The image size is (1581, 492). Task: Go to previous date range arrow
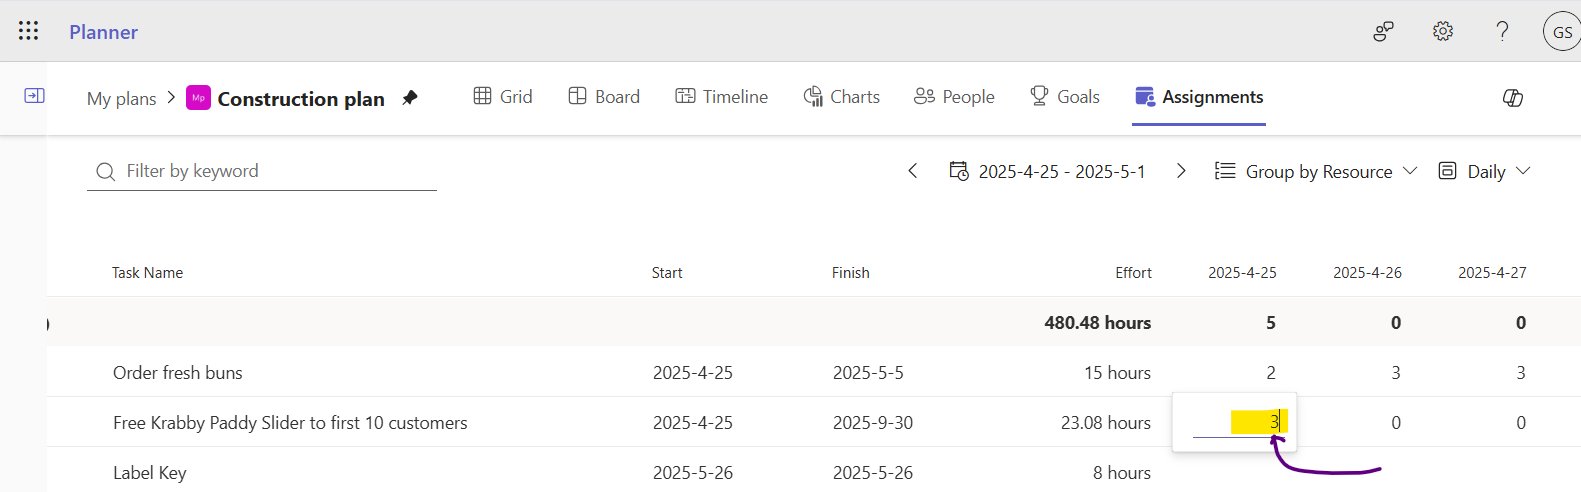click(912, 171)
